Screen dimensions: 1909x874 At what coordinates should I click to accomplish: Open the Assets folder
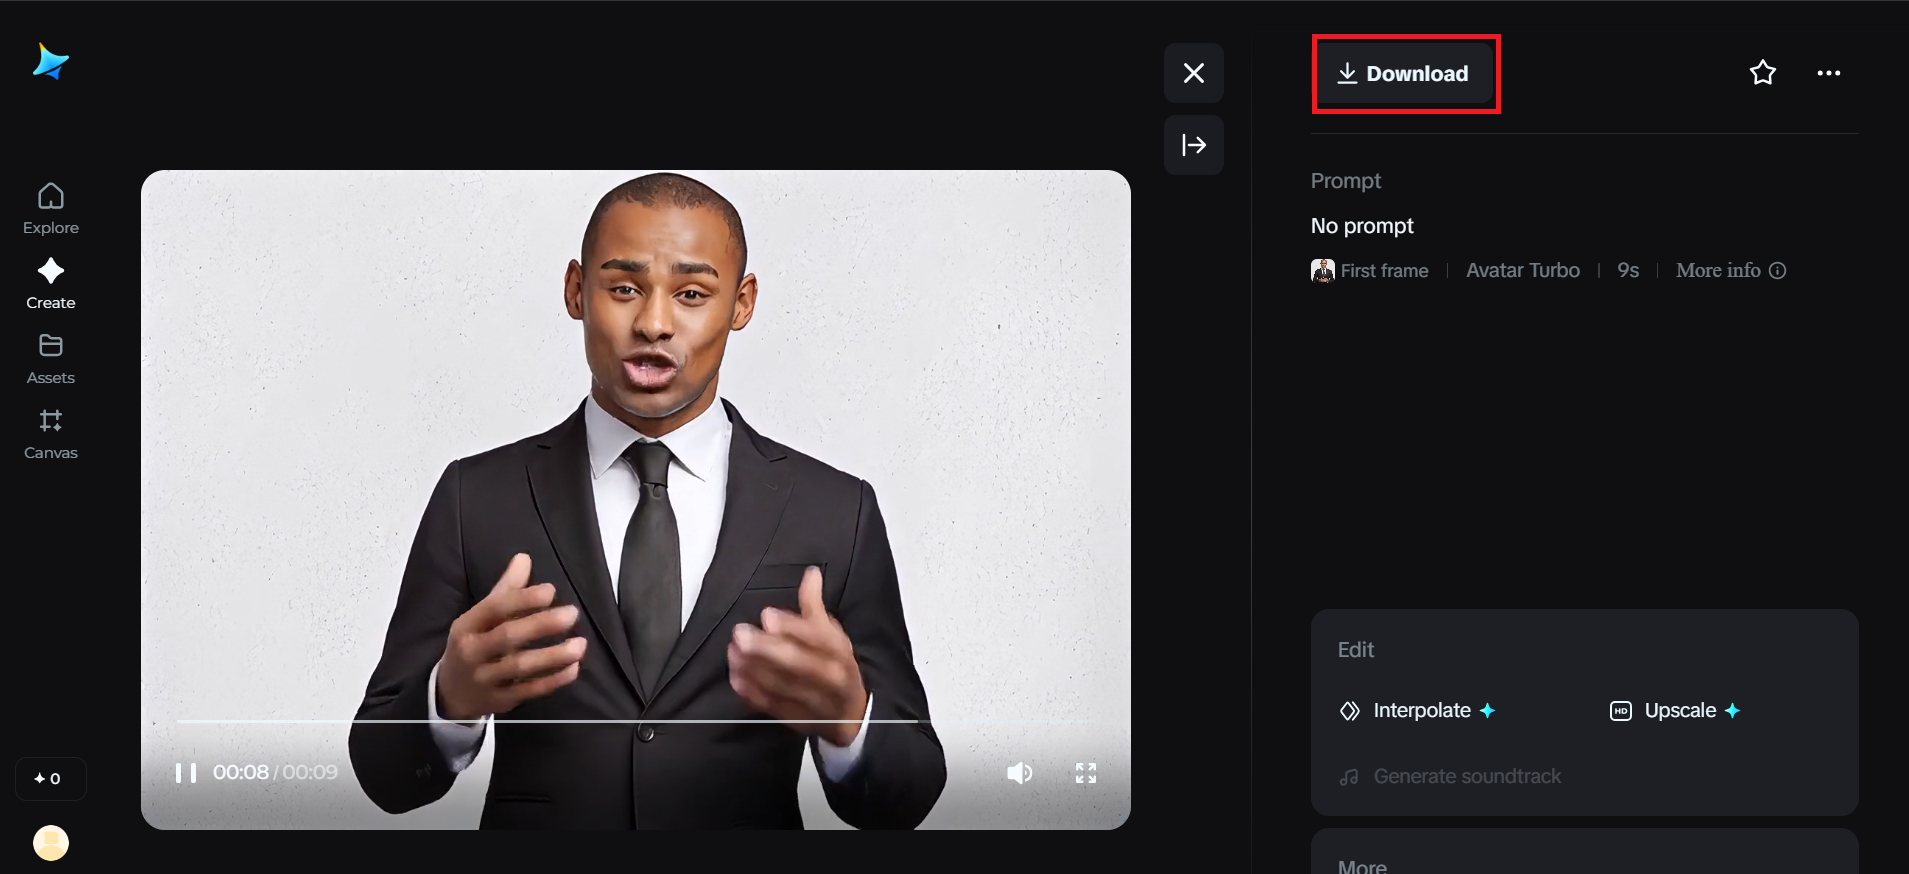coord(51,358)
